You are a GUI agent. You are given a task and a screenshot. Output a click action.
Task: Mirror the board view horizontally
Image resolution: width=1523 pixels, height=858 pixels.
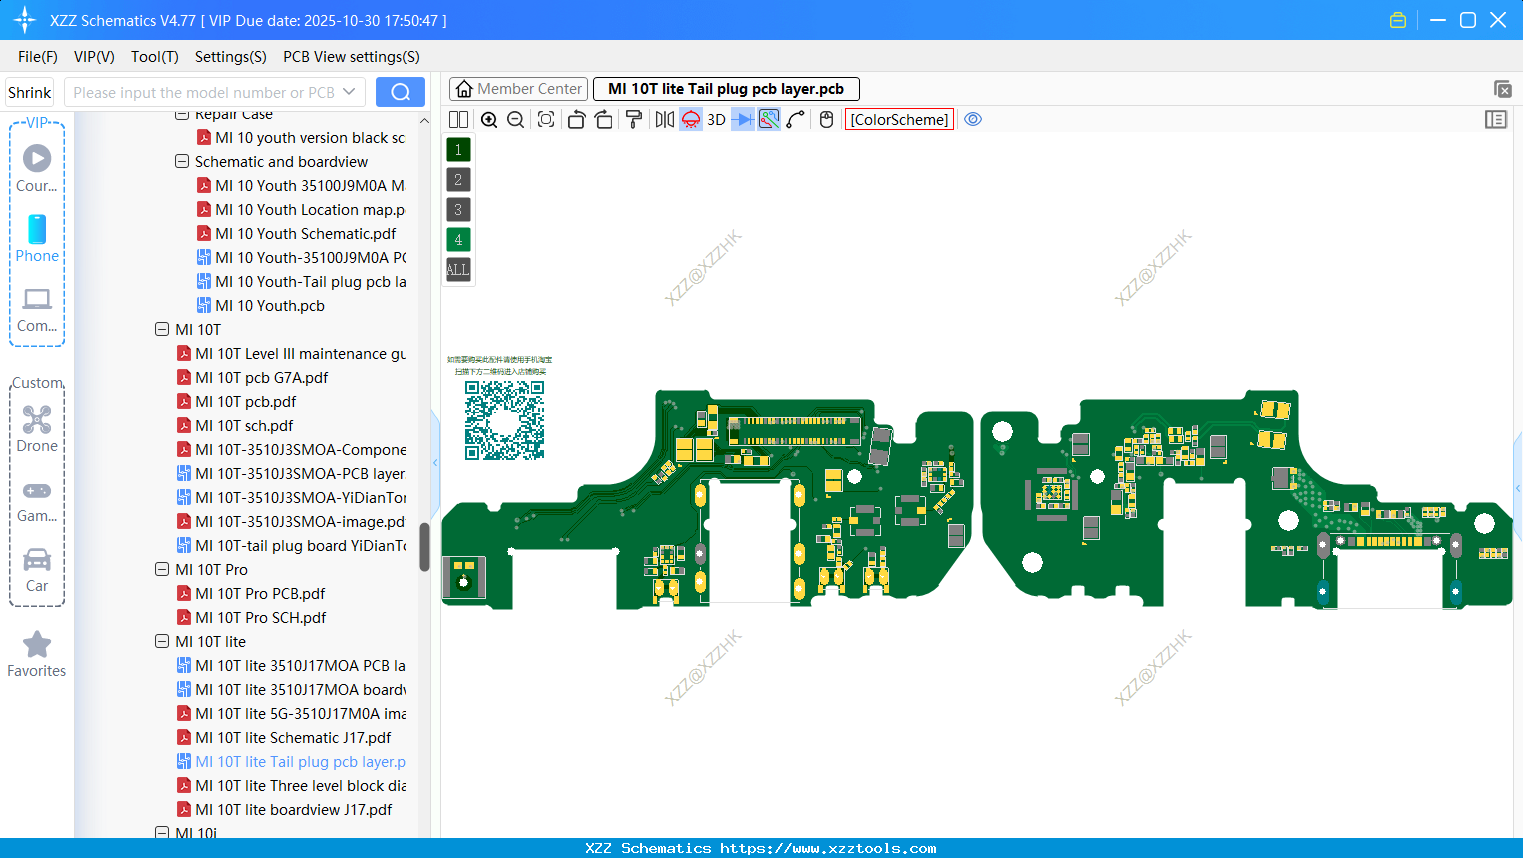tap(663, 119)
